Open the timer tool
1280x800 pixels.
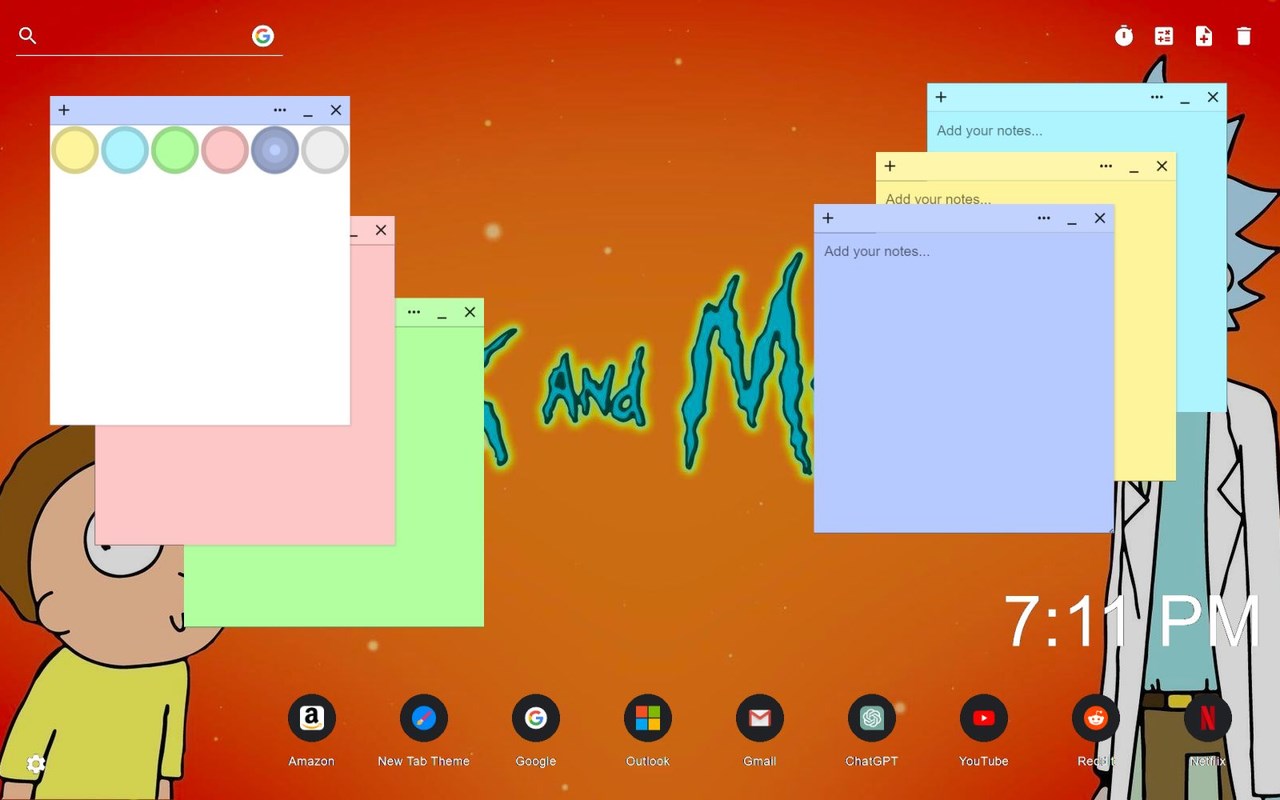tap(1124, 36)
